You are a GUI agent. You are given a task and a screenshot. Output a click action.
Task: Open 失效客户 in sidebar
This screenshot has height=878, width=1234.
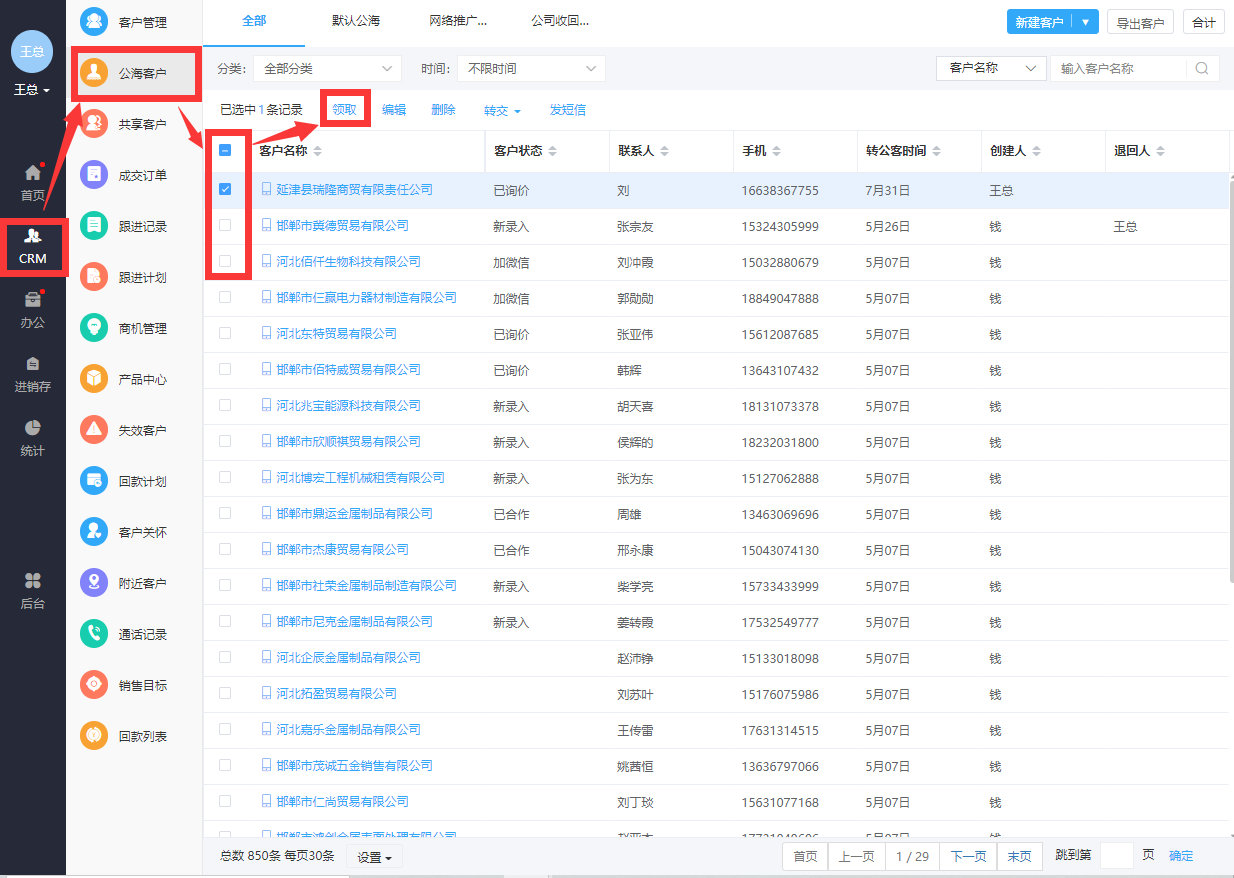click(x=134, y=430)
